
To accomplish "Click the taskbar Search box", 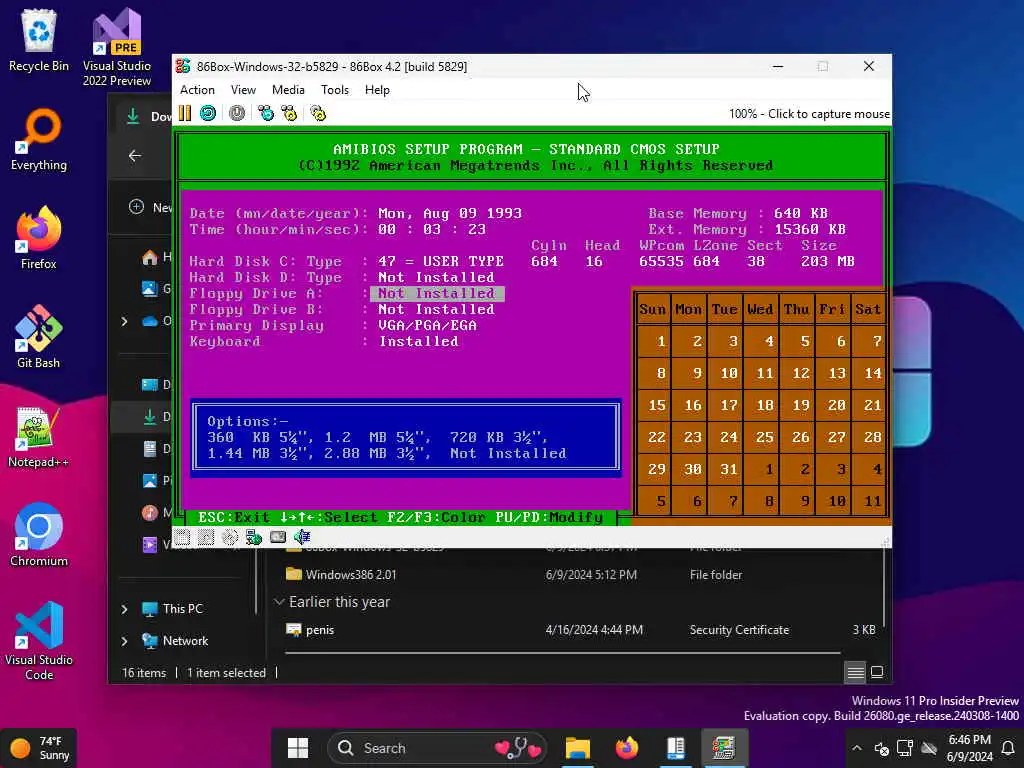I will click(x=438, y=748).
